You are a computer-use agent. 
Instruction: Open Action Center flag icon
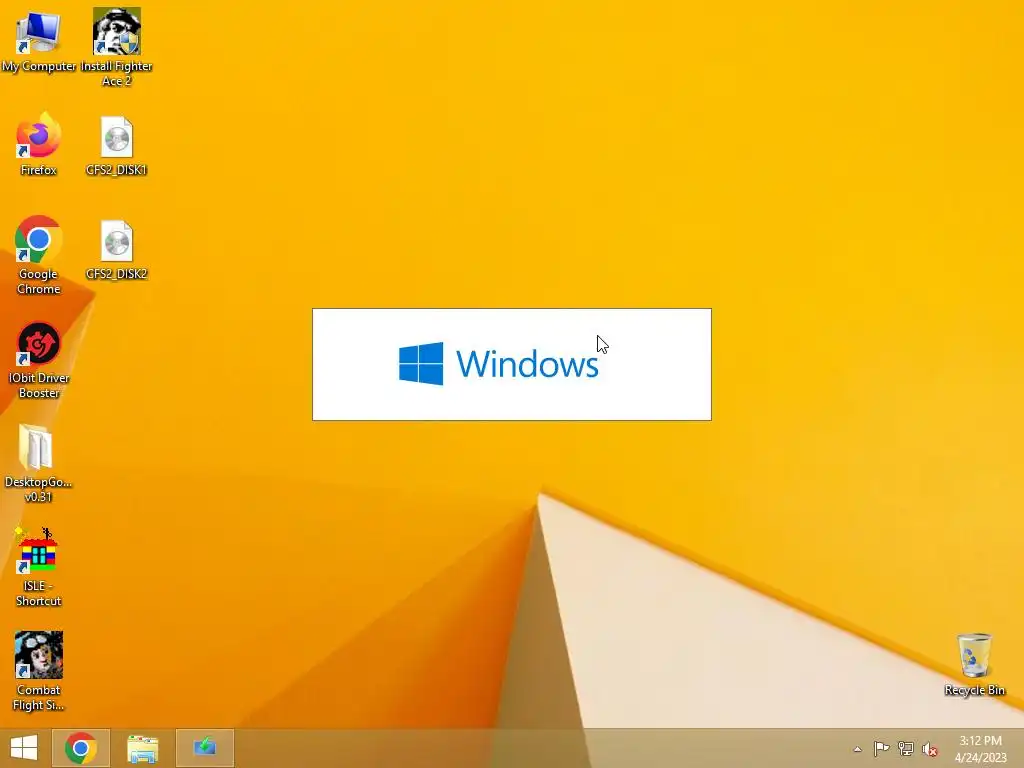coord(881,748)
